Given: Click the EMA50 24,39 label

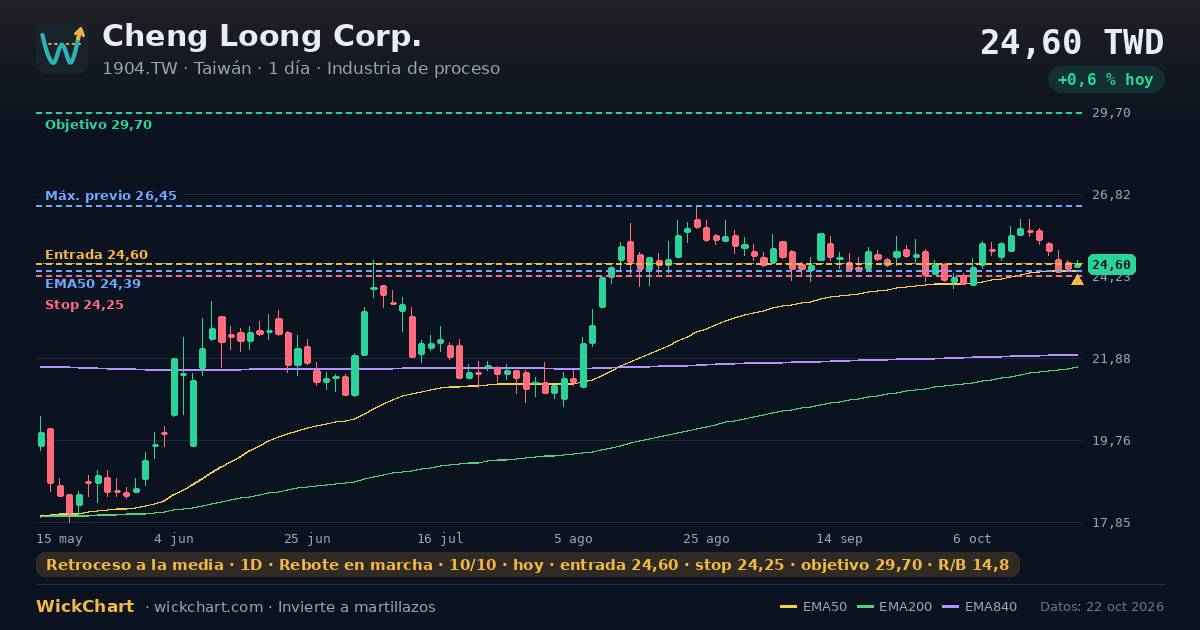Looking at the screenshot, I should (x=93, y=284).
